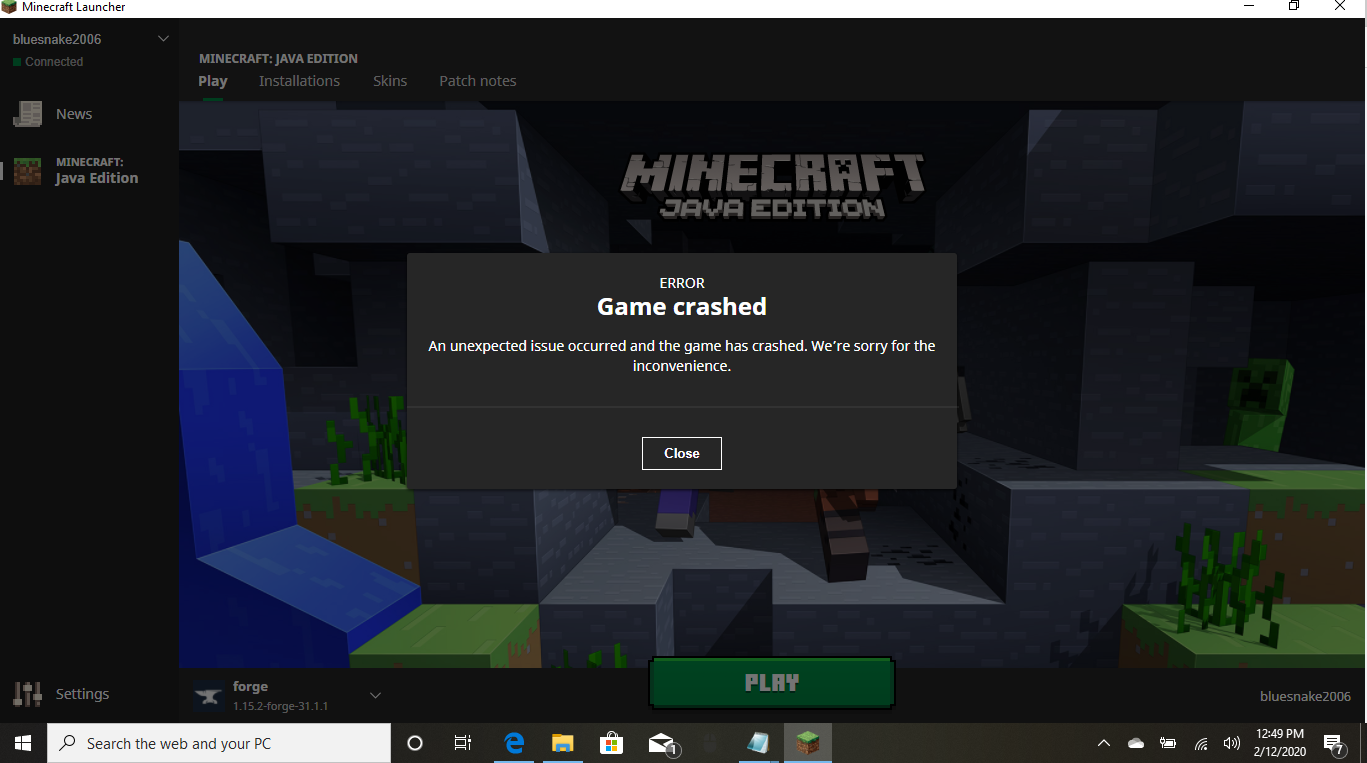Viewport: 1367px width, 763px height.
Task: Open the News section icon
Action: (x=27, y=114)
